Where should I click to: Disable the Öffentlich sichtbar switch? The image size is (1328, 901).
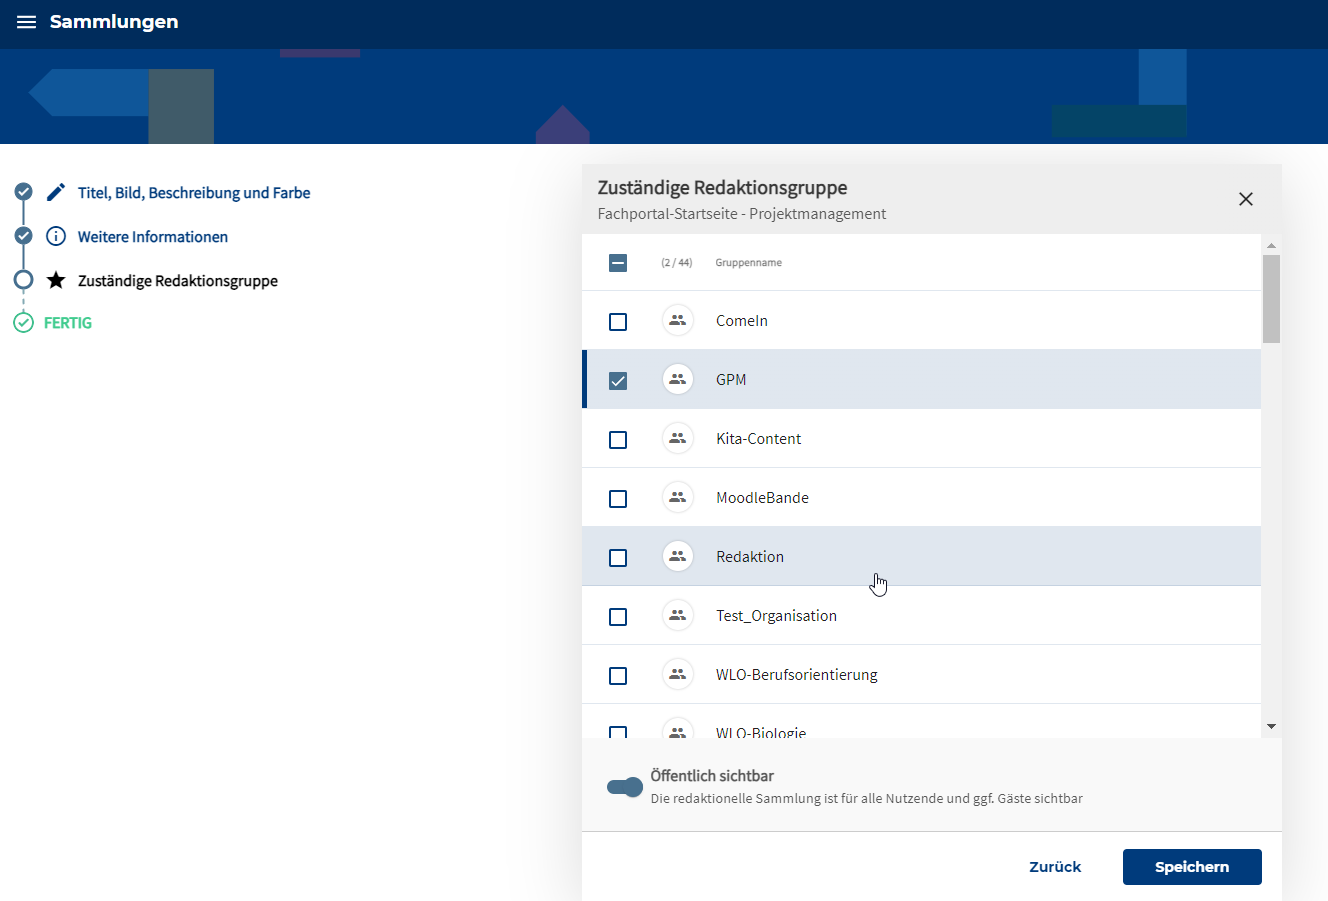coord(625,787)
